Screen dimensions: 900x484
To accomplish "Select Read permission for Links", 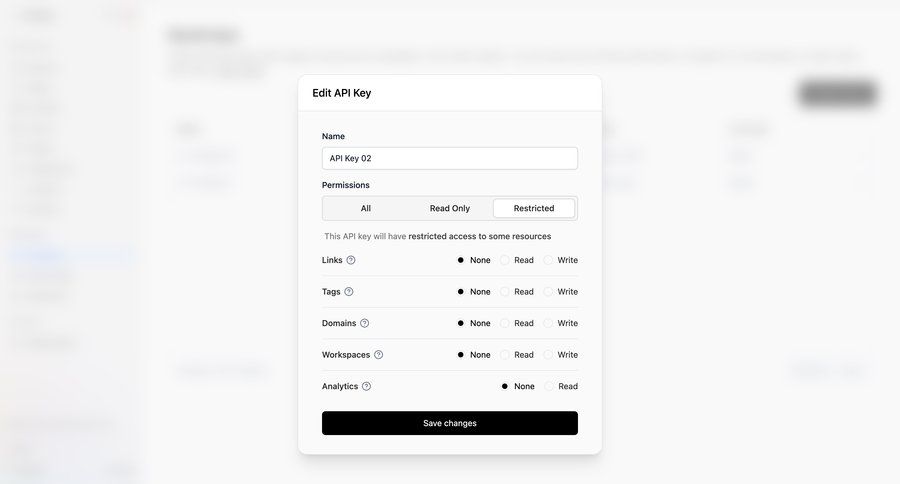I will click(x=505, y=260).
